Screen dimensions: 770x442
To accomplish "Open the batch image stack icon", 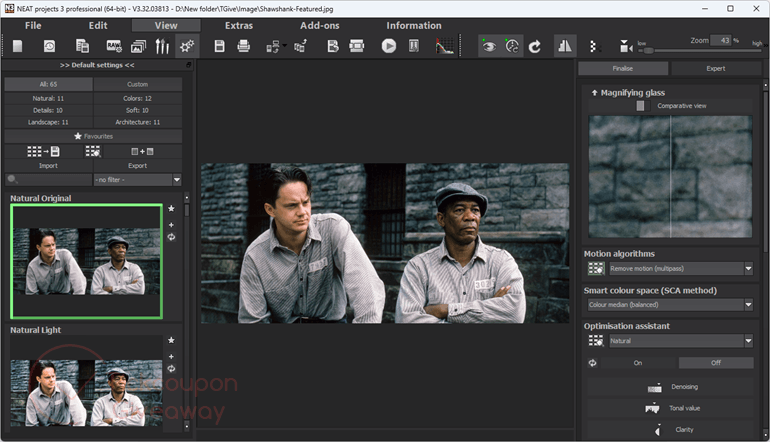I will (138, 46).
